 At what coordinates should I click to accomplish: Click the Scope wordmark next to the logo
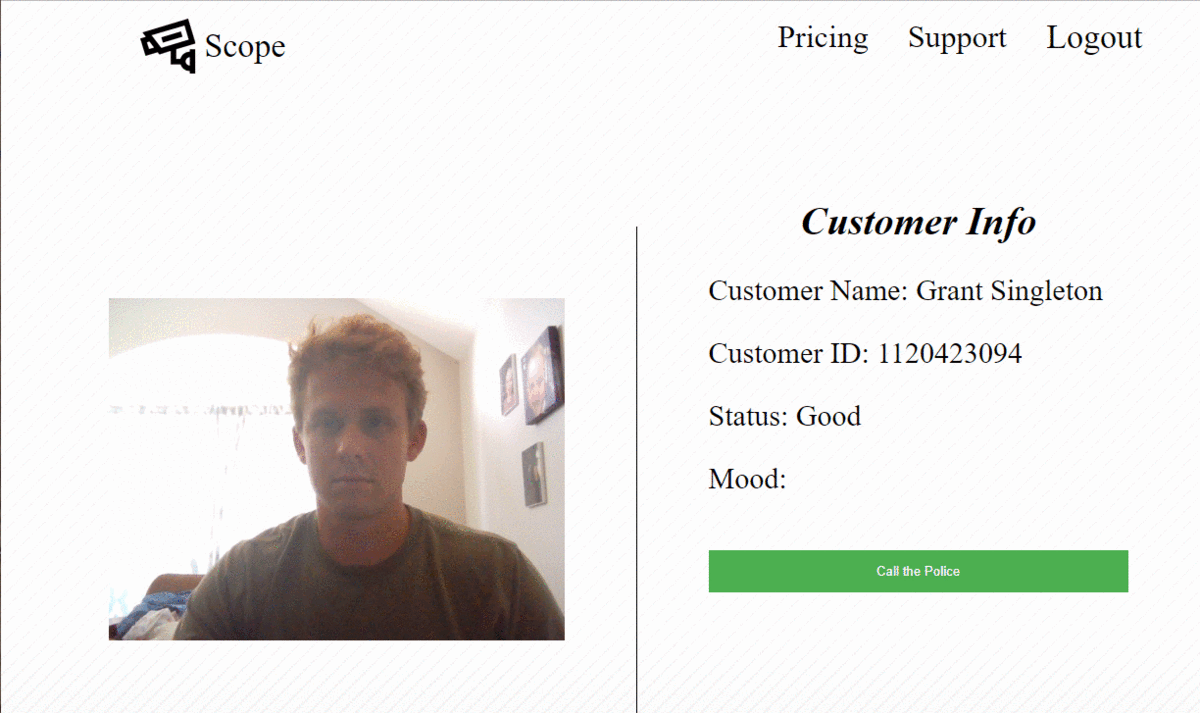[x=244, y=45]
